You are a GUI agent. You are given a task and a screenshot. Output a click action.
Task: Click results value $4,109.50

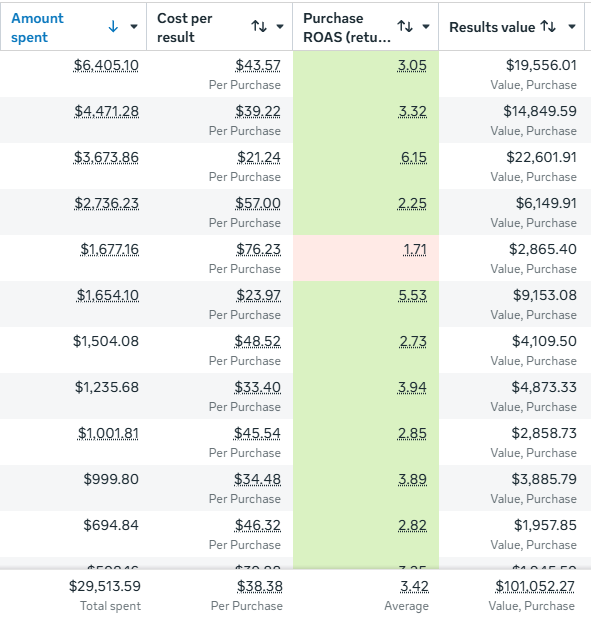click(545, 341)
